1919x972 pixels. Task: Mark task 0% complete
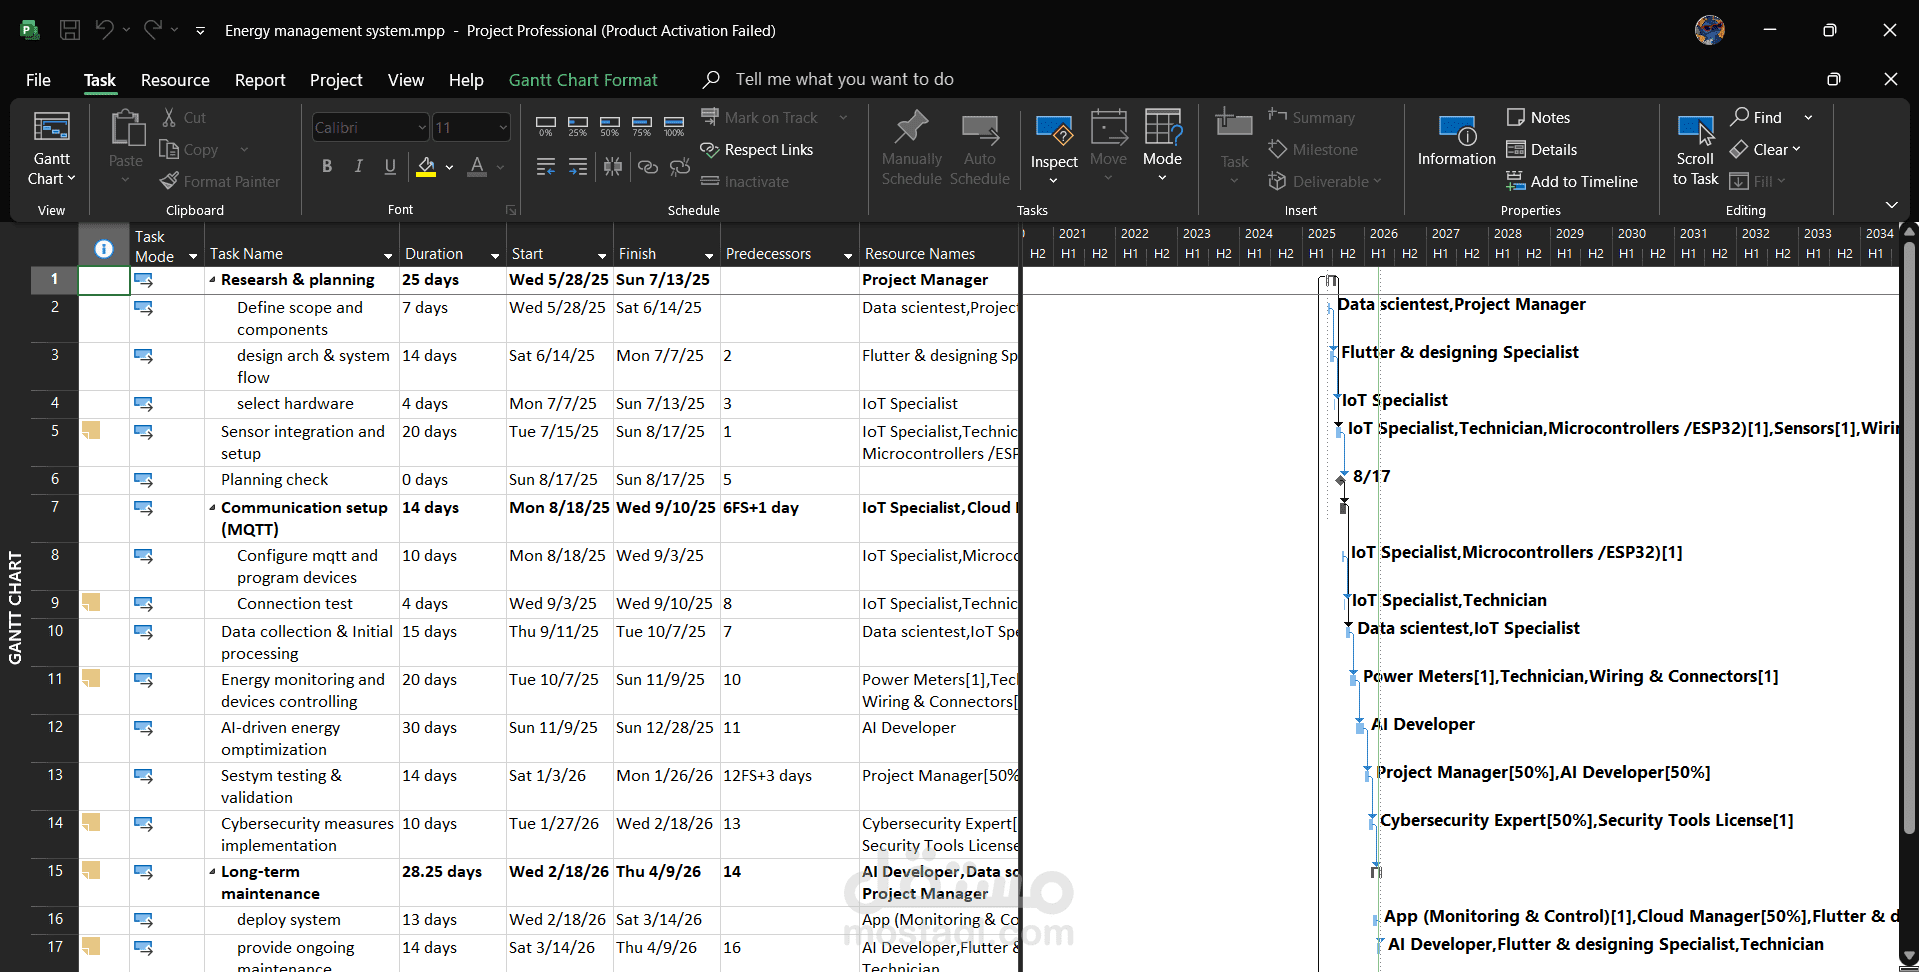[546, 125]
